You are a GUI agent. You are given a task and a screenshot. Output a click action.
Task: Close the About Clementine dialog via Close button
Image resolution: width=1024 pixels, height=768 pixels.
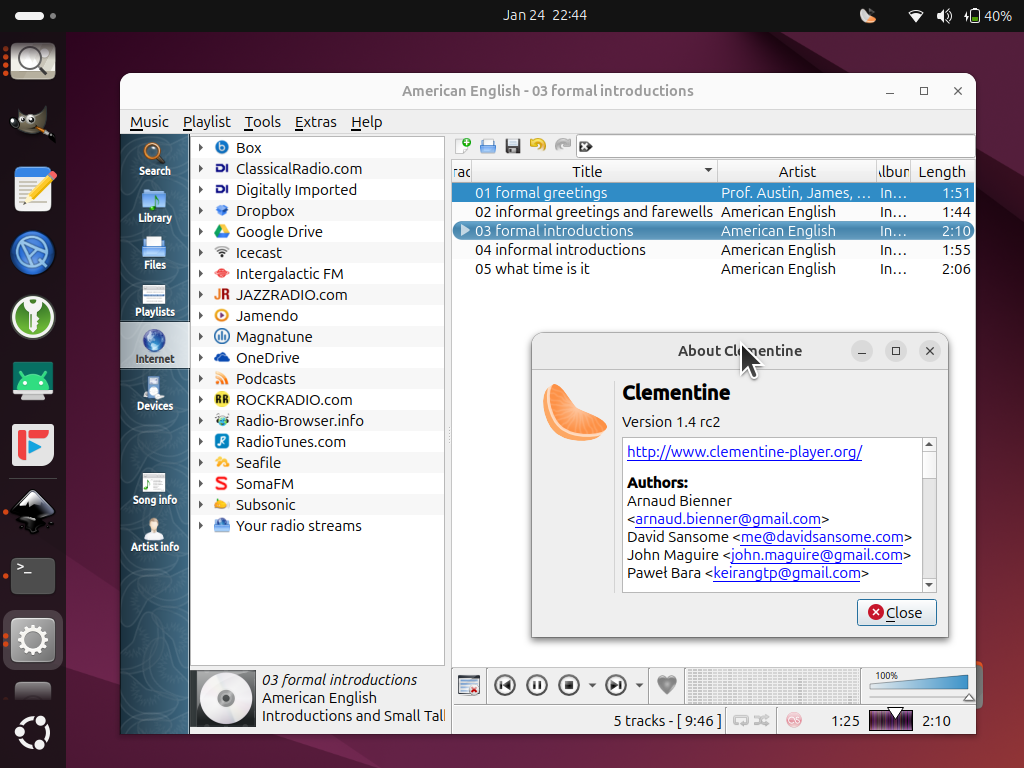(896, 613)
